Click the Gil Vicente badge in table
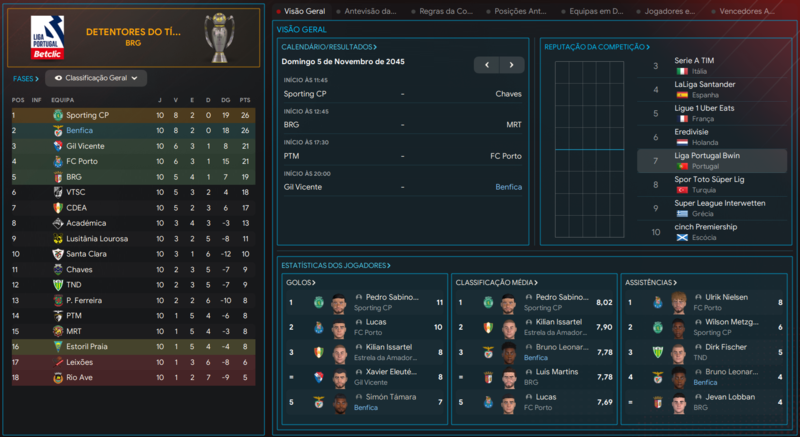This screenshot has height=437, width=800. coord(58,146)
